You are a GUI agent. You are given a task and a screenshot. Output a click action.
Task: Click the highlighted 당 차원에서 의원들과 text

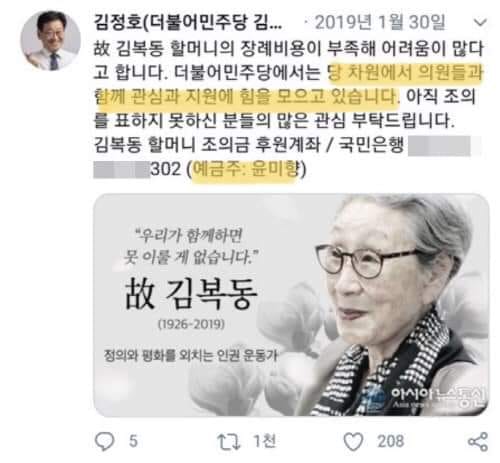[406, 73]
